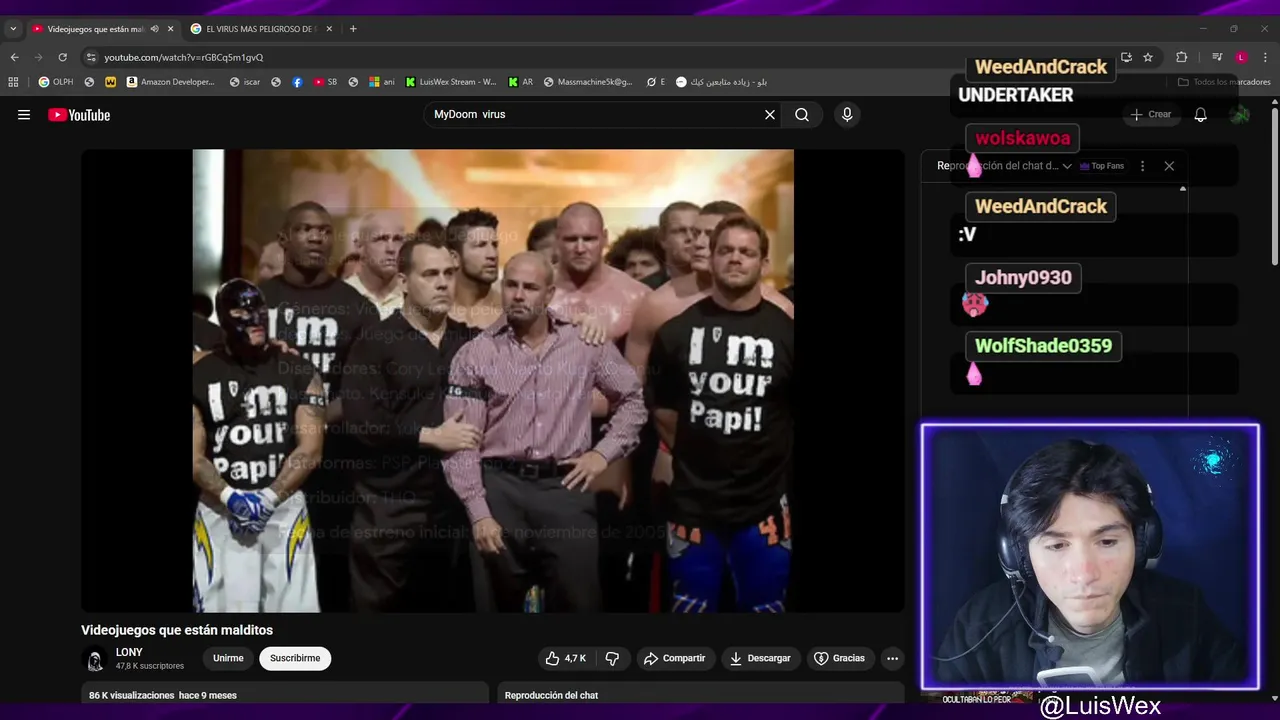Click the 86 K visualizaciones description text
This screenshot has height=720, width=1280.
[x=163, y=695]
